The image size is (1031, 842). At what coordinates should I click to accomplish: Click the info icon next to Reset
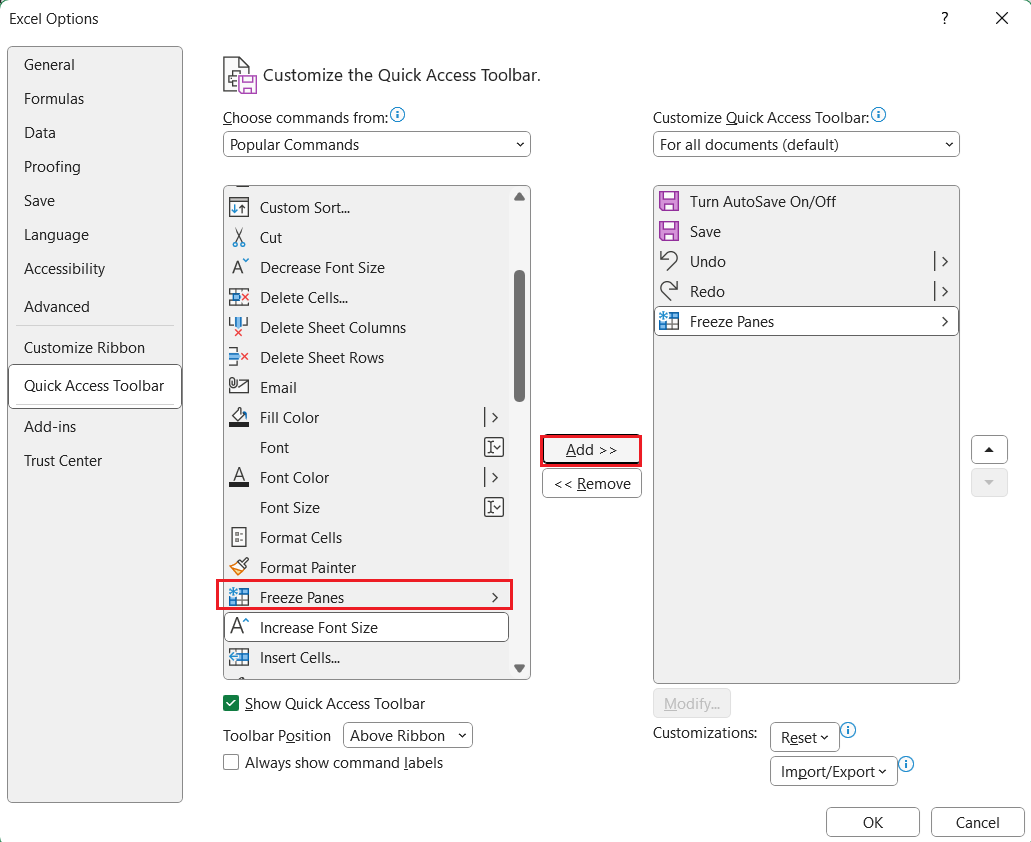click(848, 730)
